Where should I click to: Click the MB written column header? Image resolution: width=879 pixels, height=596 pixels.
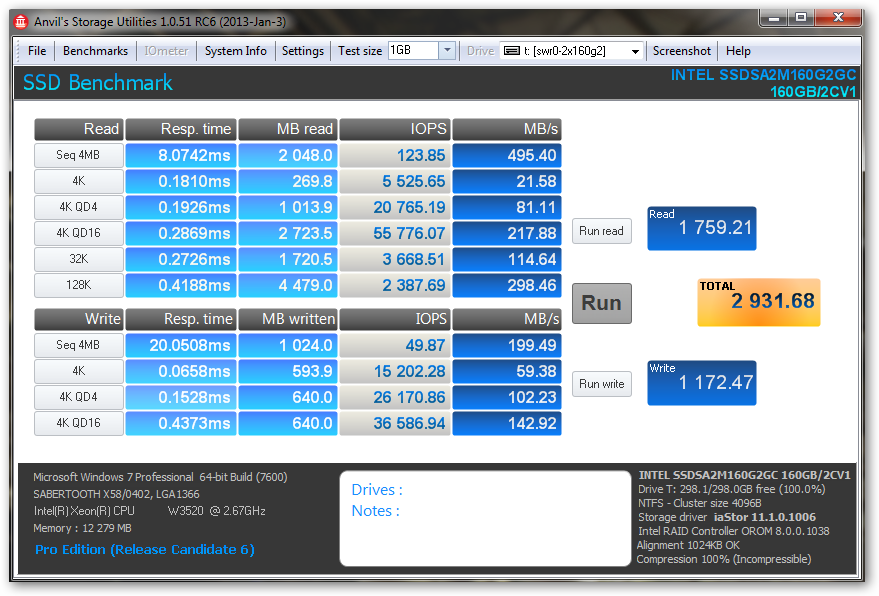coord(288,319)
